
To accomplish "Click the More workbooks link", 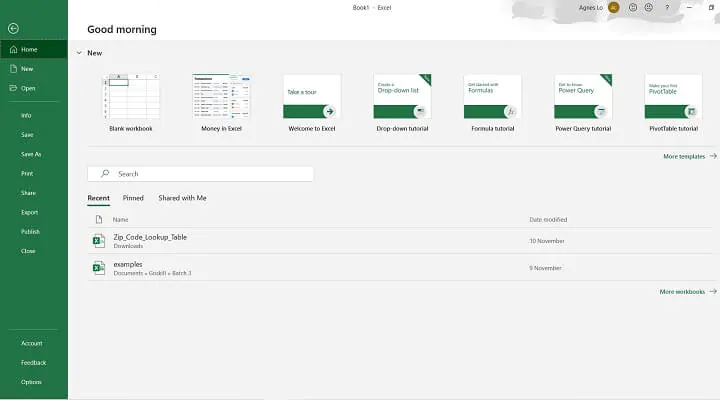I will [688, 292].
